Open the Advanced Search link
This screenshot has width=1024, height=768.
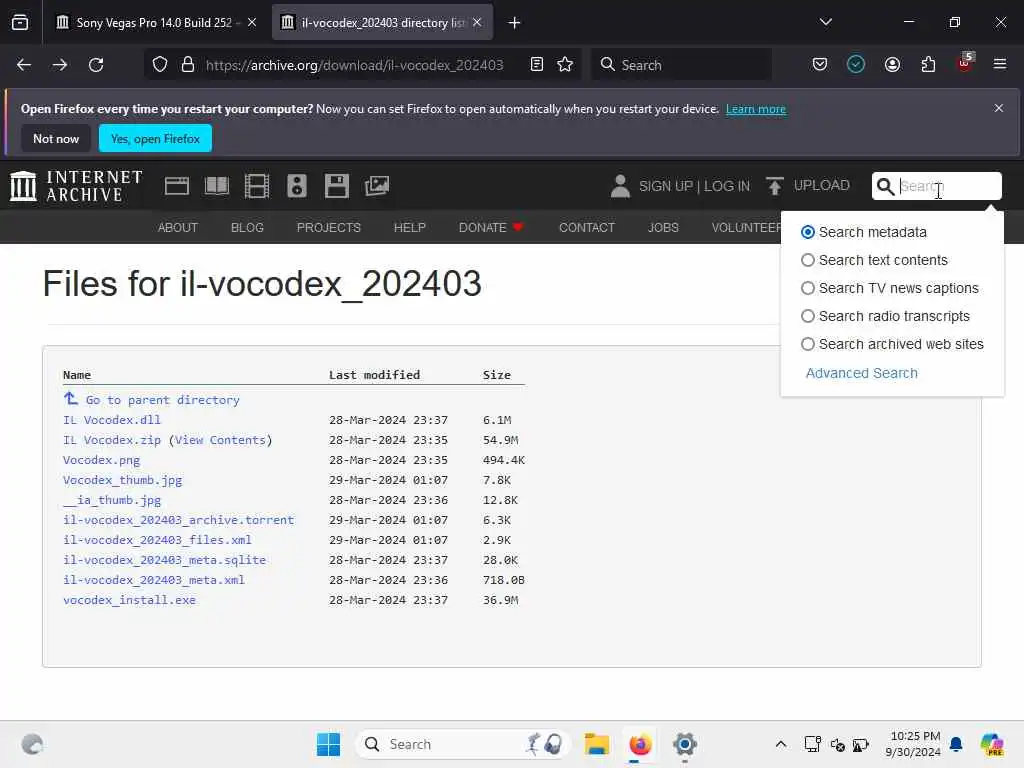pyautogui.click(x=861, y=373)
